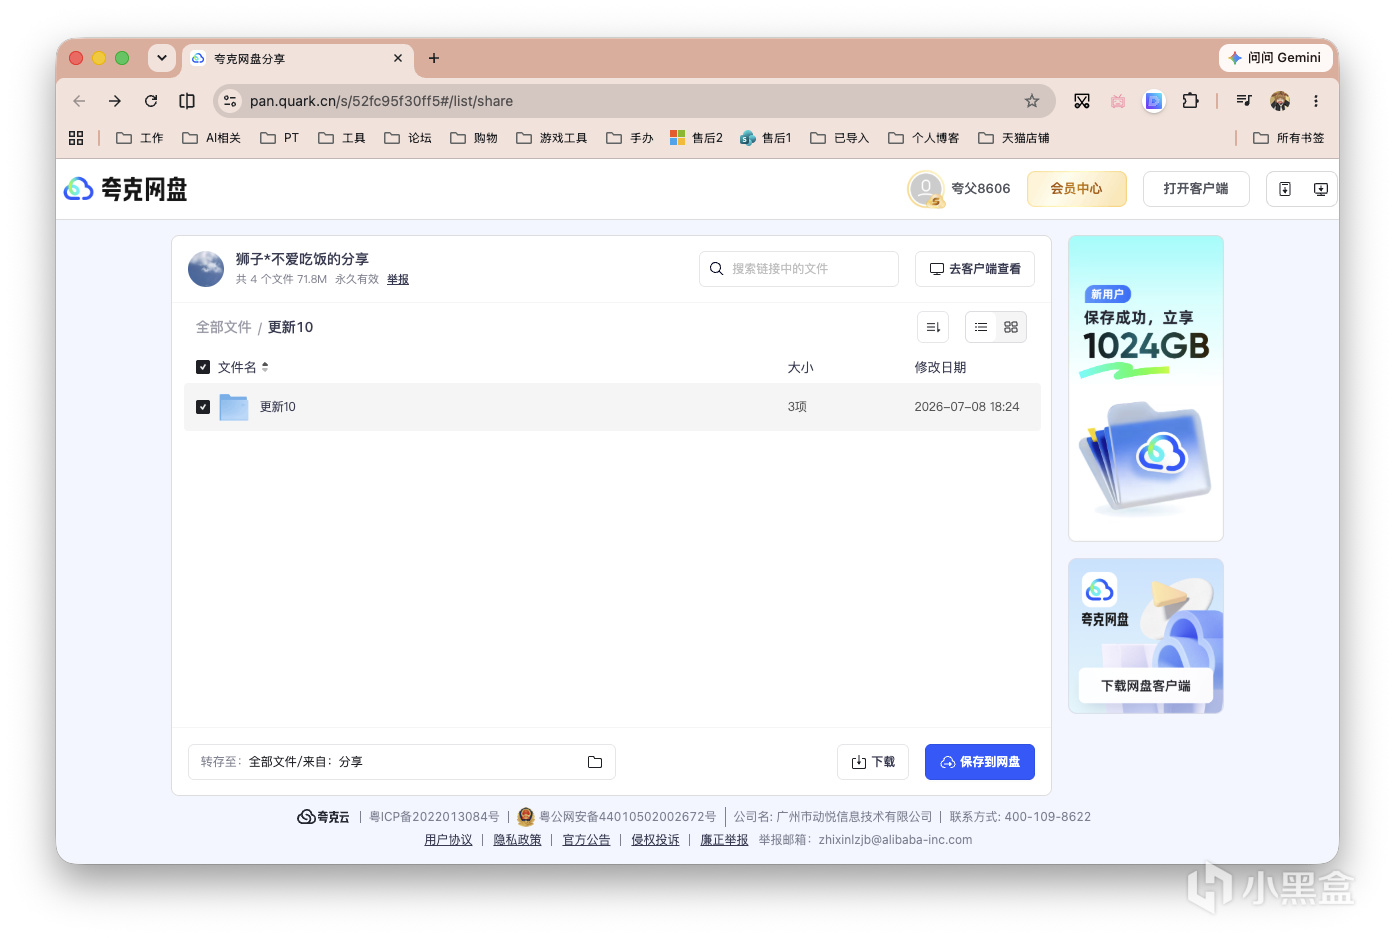Screen dimensions: 1395x938
Task: Open 会员中心 member center
Action: coord(1077,189)
